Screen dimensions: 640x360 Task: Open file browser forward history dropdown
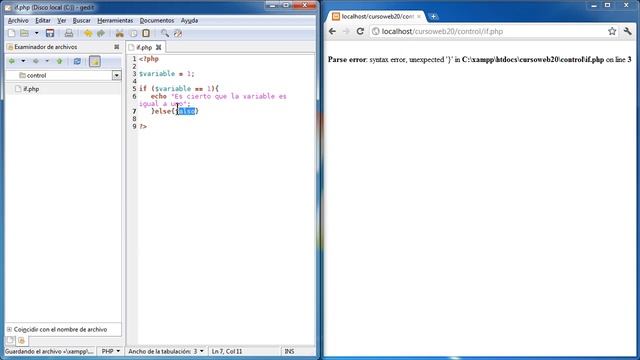(47, 61)
